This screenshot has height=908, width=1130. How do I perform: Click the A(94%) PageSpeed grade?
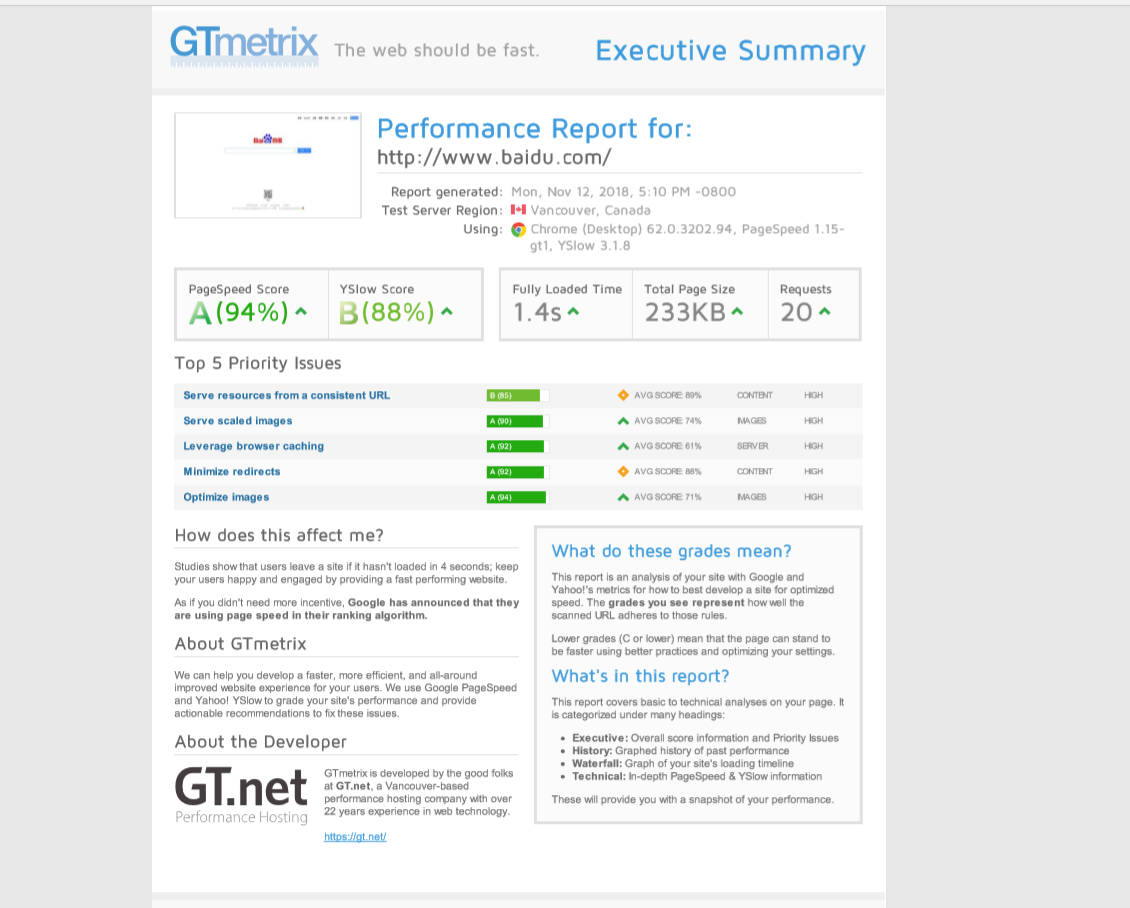[239, 312]
